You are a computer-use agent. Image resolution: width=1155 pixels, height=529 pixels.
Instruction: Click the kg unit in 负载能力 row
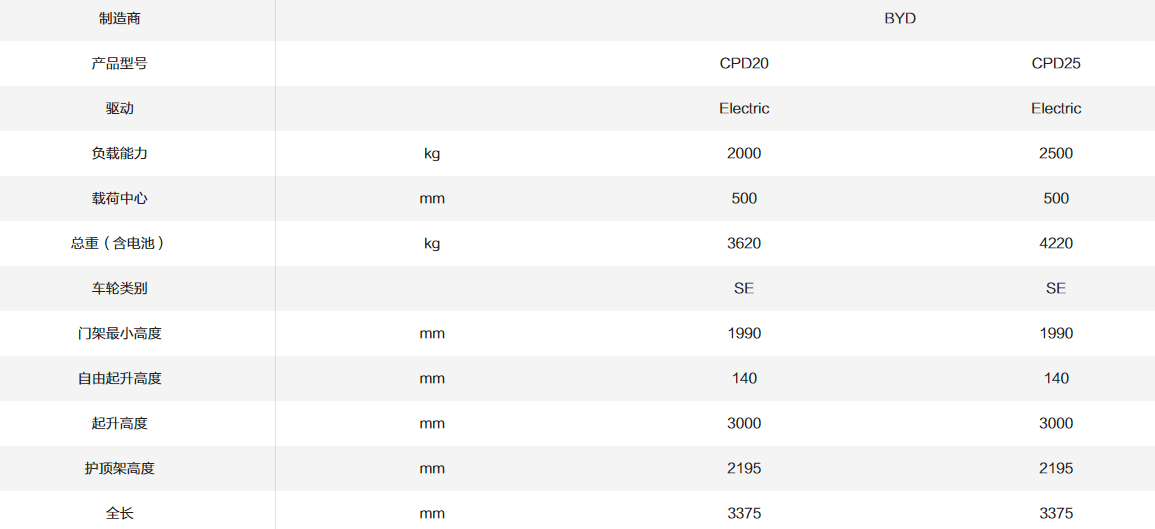coord(432,153)
